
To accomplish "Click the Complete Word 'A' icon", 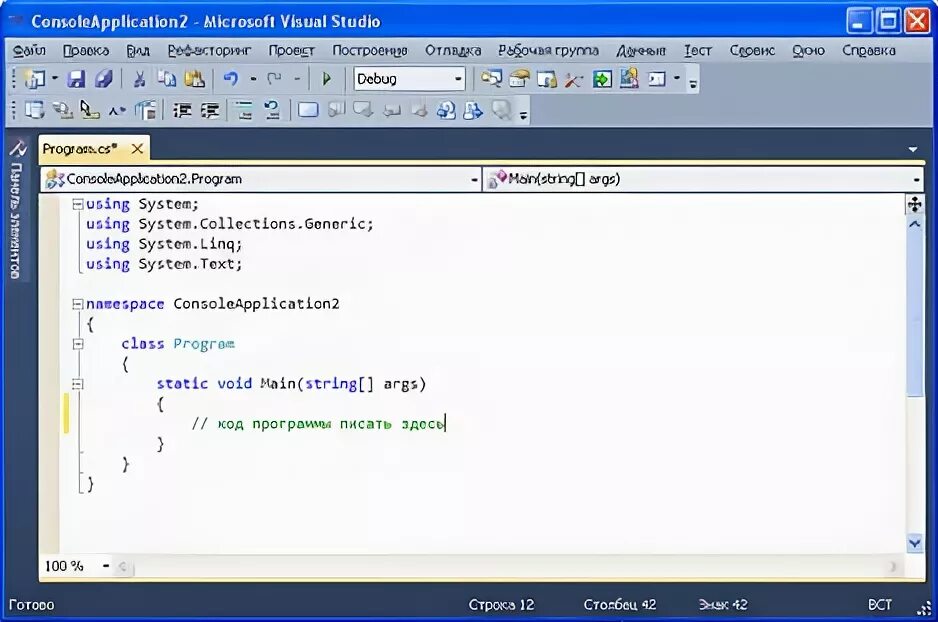I will tap(117, 111).
